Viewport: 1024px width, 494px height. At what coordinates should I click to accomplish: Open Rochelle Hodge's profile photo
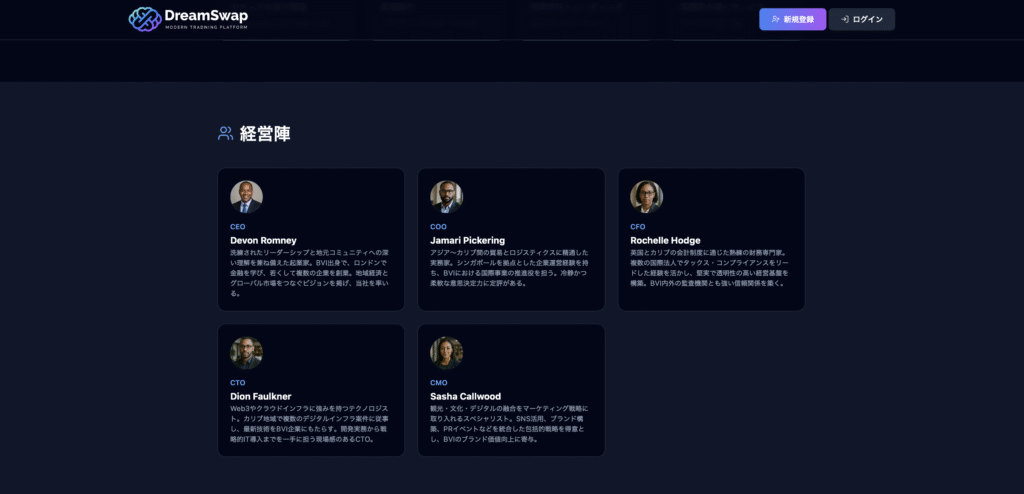pyautogui.click(x=647, y=197)
